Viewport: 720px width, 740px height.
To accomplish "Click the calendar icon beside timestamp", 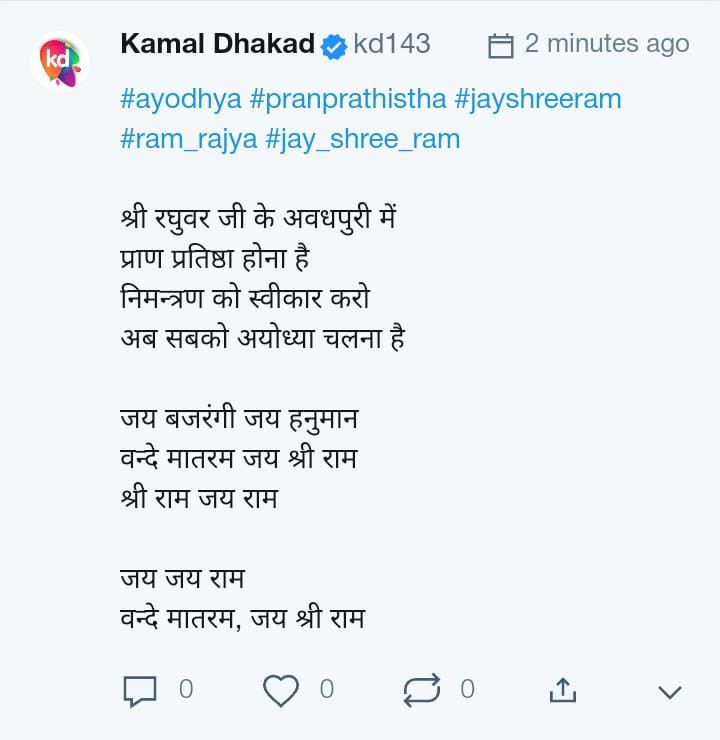I will 500,45.
